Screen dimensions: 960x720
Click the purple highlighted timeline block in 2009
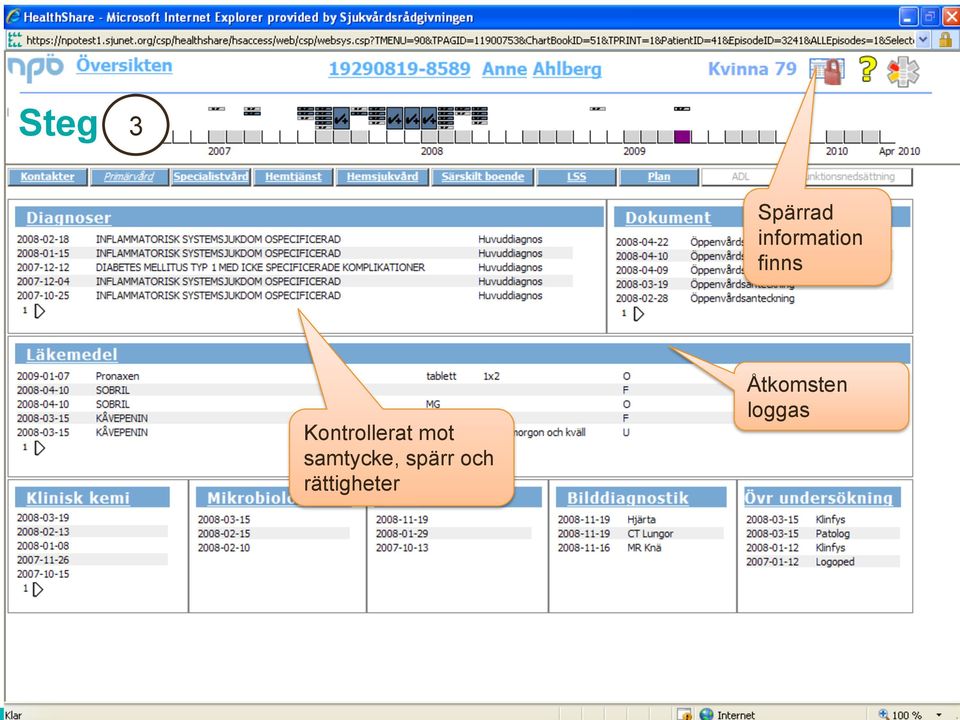(682, 137)
